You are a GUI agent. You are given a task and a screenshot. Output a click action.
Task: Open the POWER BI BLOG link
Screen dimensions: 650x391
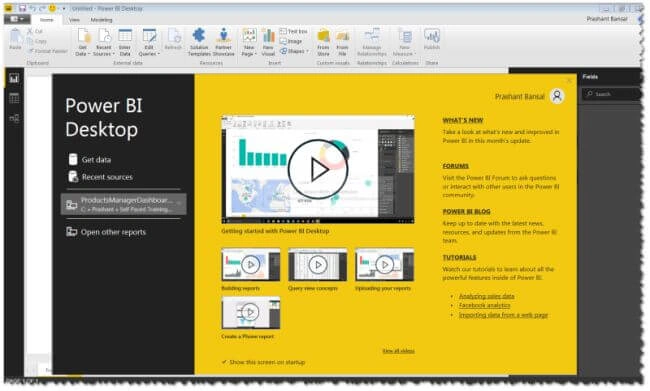coord(466,211)
